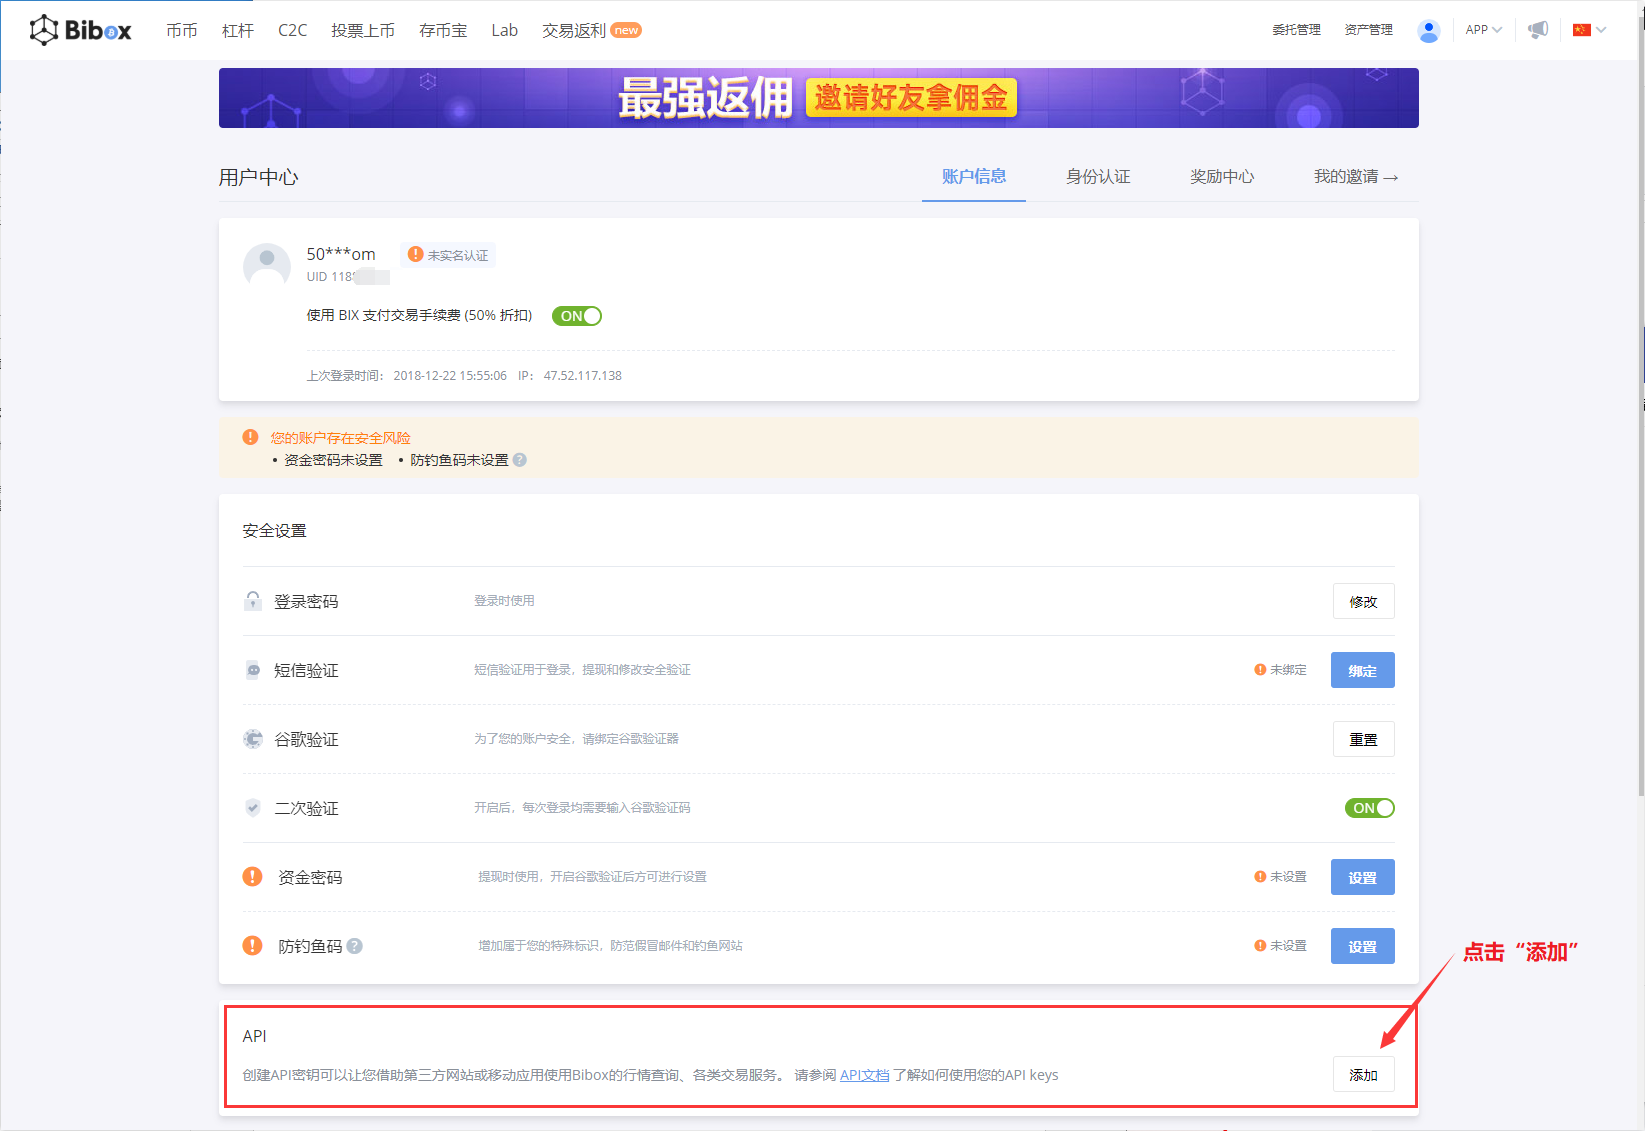Image resolution: width=1645 pixels, height=1131 pixels.
Task: Open 委托管理 in header
Action: click(1296, 30)
